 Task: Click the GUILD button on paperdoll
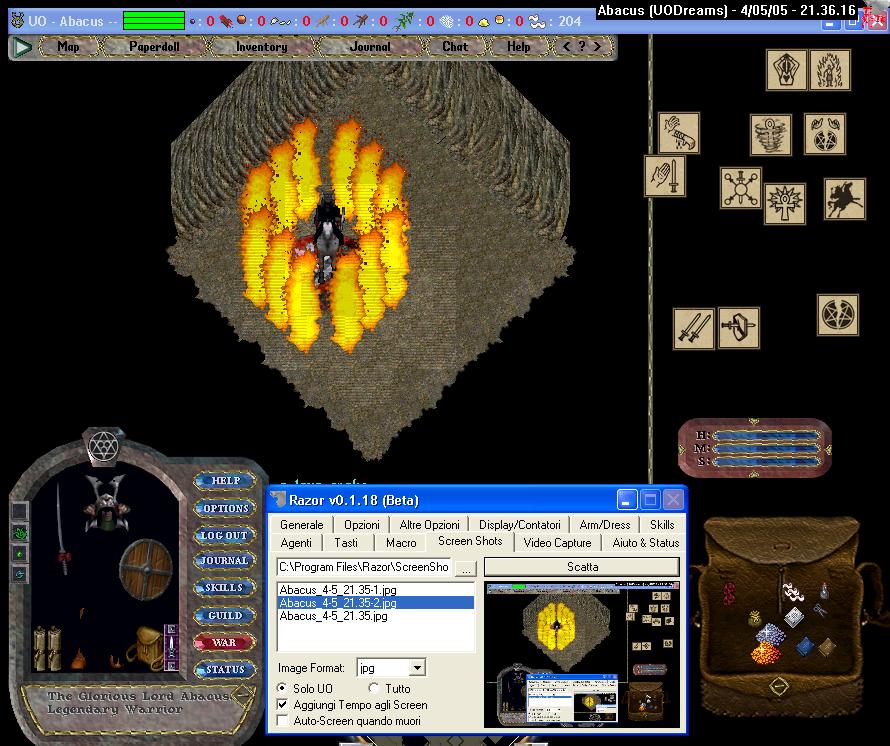pos(225,615)
